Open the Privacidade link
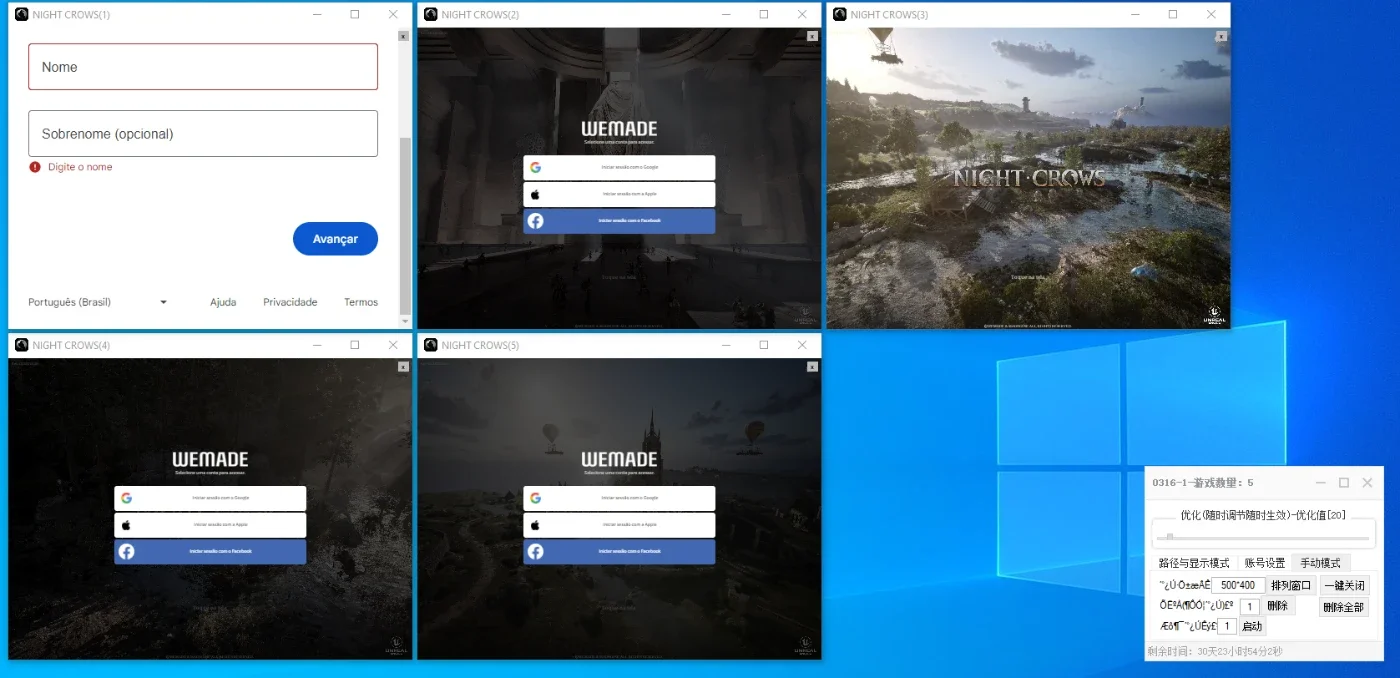1400x678 pixels. (290, 302)
